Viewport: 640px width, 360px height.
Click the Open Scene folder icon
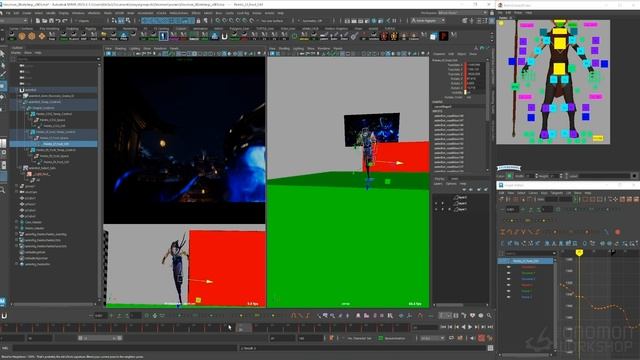[44, 20]
